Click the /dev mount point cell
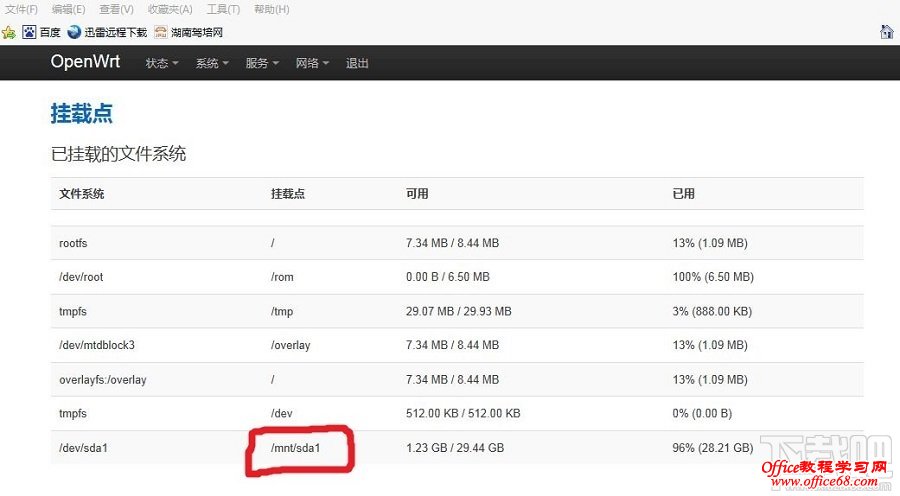Image resolution: width=900 pixels, height=496 pixels. (x=281, y=413)
